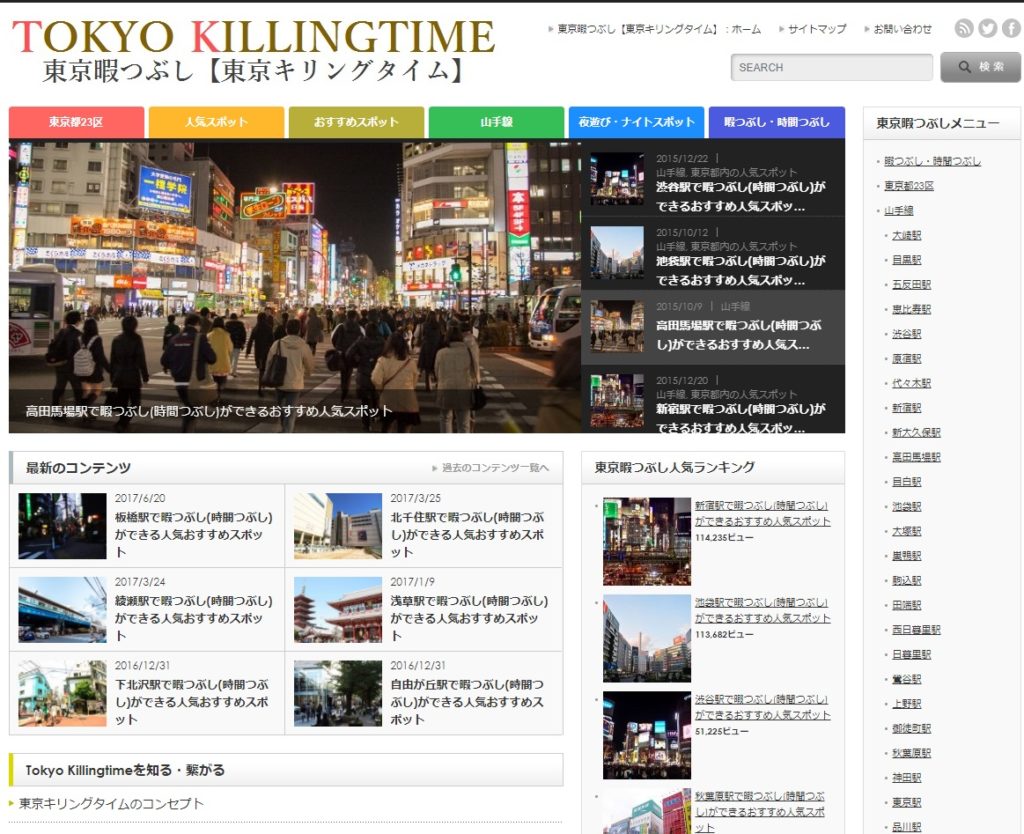Open the orange 人気スポット tab
The height and width of the screenshot is (834, 1024).
pyautogui.click(x=215, y=120)
